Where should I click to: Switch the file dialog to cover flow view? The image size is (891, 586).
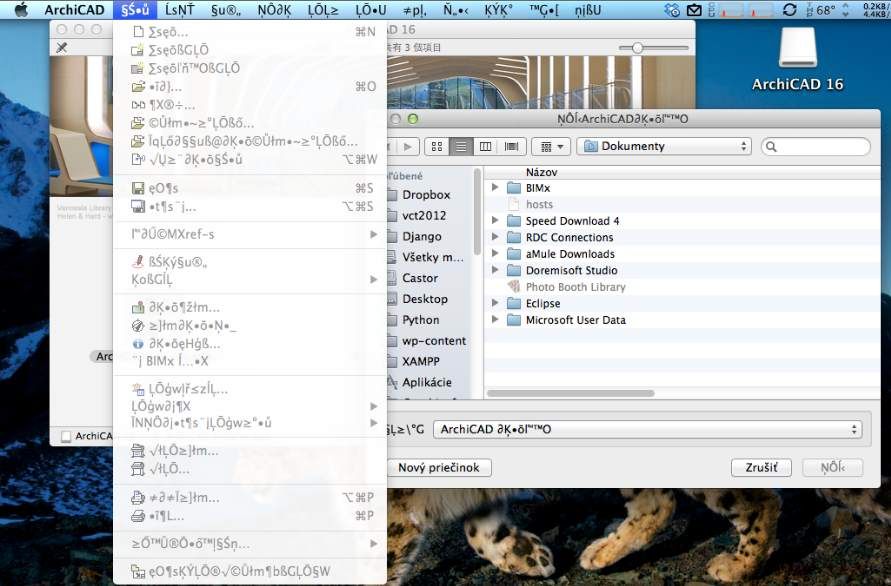pyautogui.click(x=511, y=147)
